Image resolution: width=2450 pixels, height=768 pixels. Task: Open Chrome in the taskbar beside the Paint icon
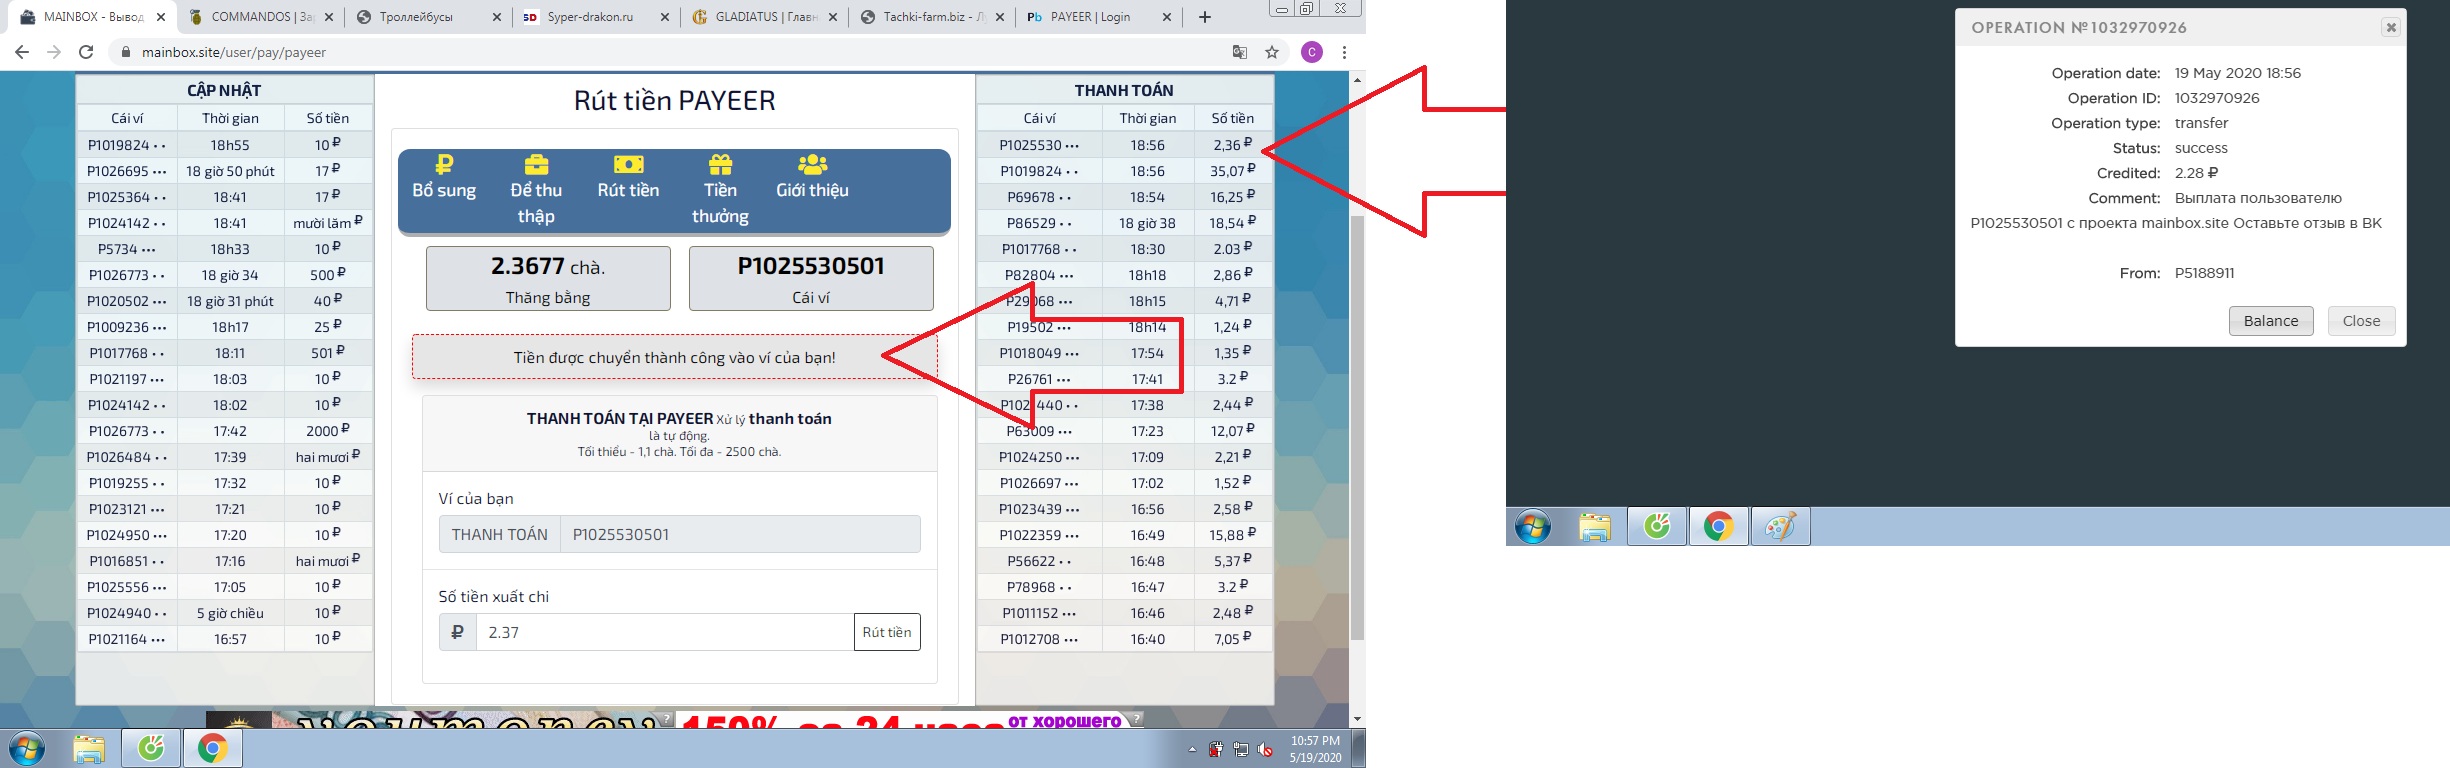(1718, 526)
